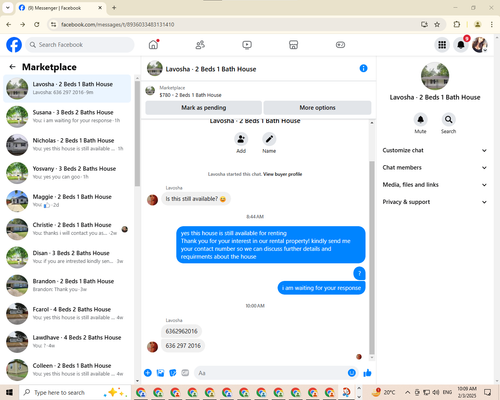Open conversation information blue info icon
The height and width of the screenshot is (400, 500).
[x=363, y=68]
